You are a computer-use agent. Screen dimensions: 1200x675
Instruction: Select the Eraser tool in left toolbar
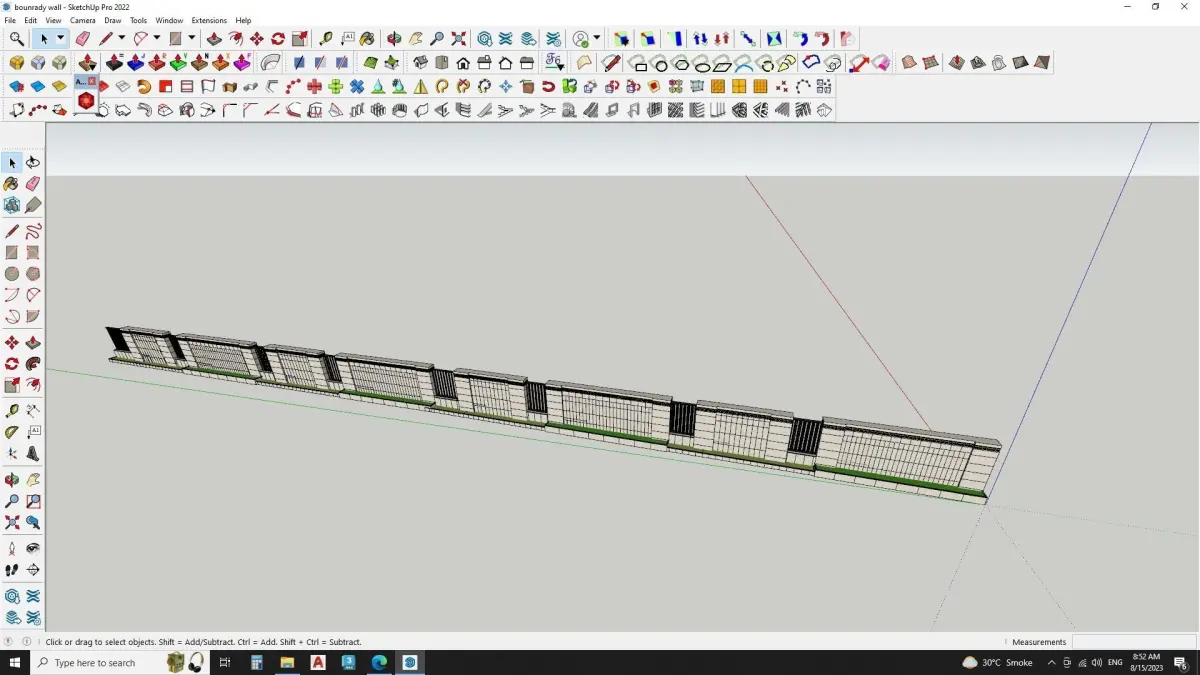(x=33, y=184)
